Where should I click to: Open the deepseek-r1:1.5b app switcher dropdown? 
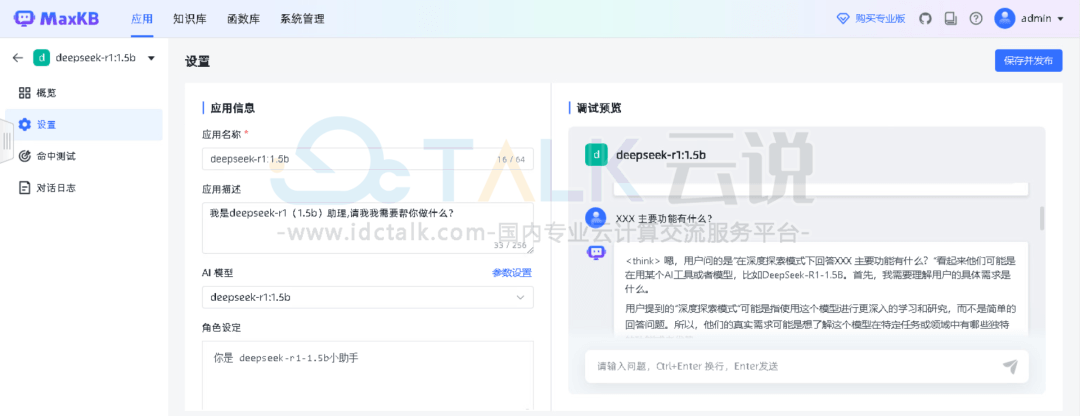[x=151, y=58]
